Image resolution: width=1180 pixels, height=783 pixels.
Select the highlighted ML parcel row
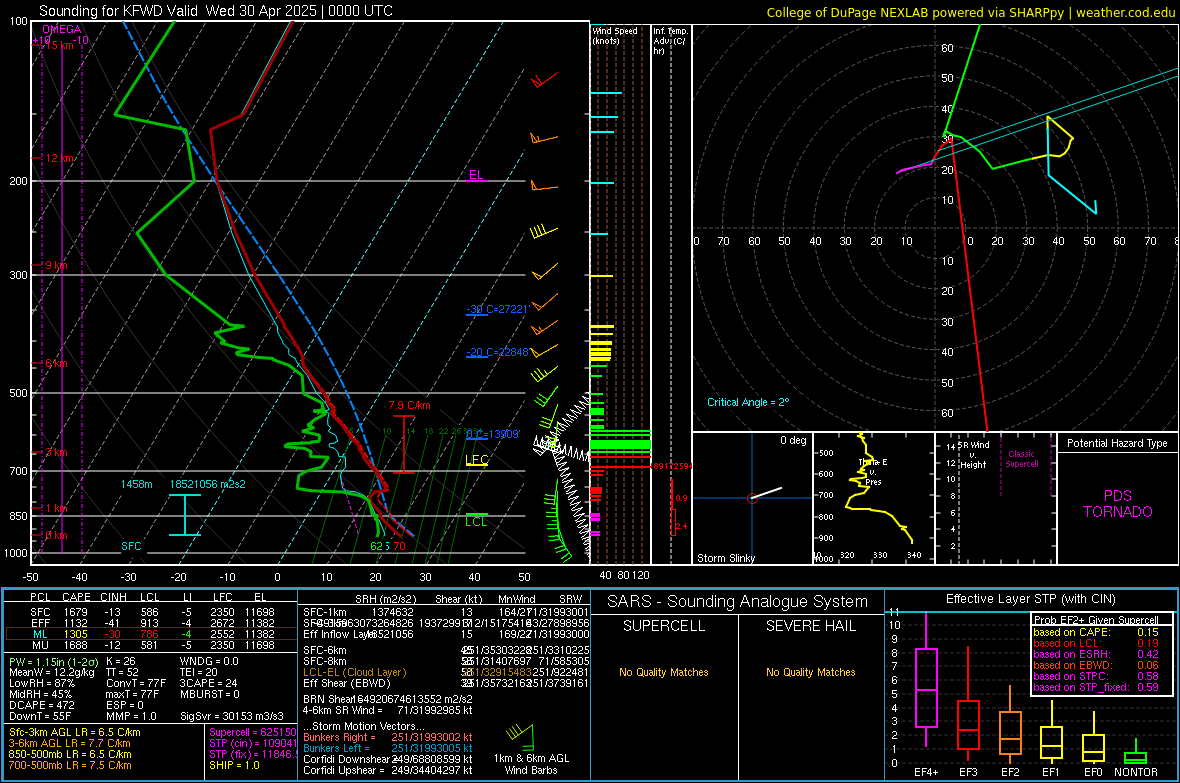point(151,634)
